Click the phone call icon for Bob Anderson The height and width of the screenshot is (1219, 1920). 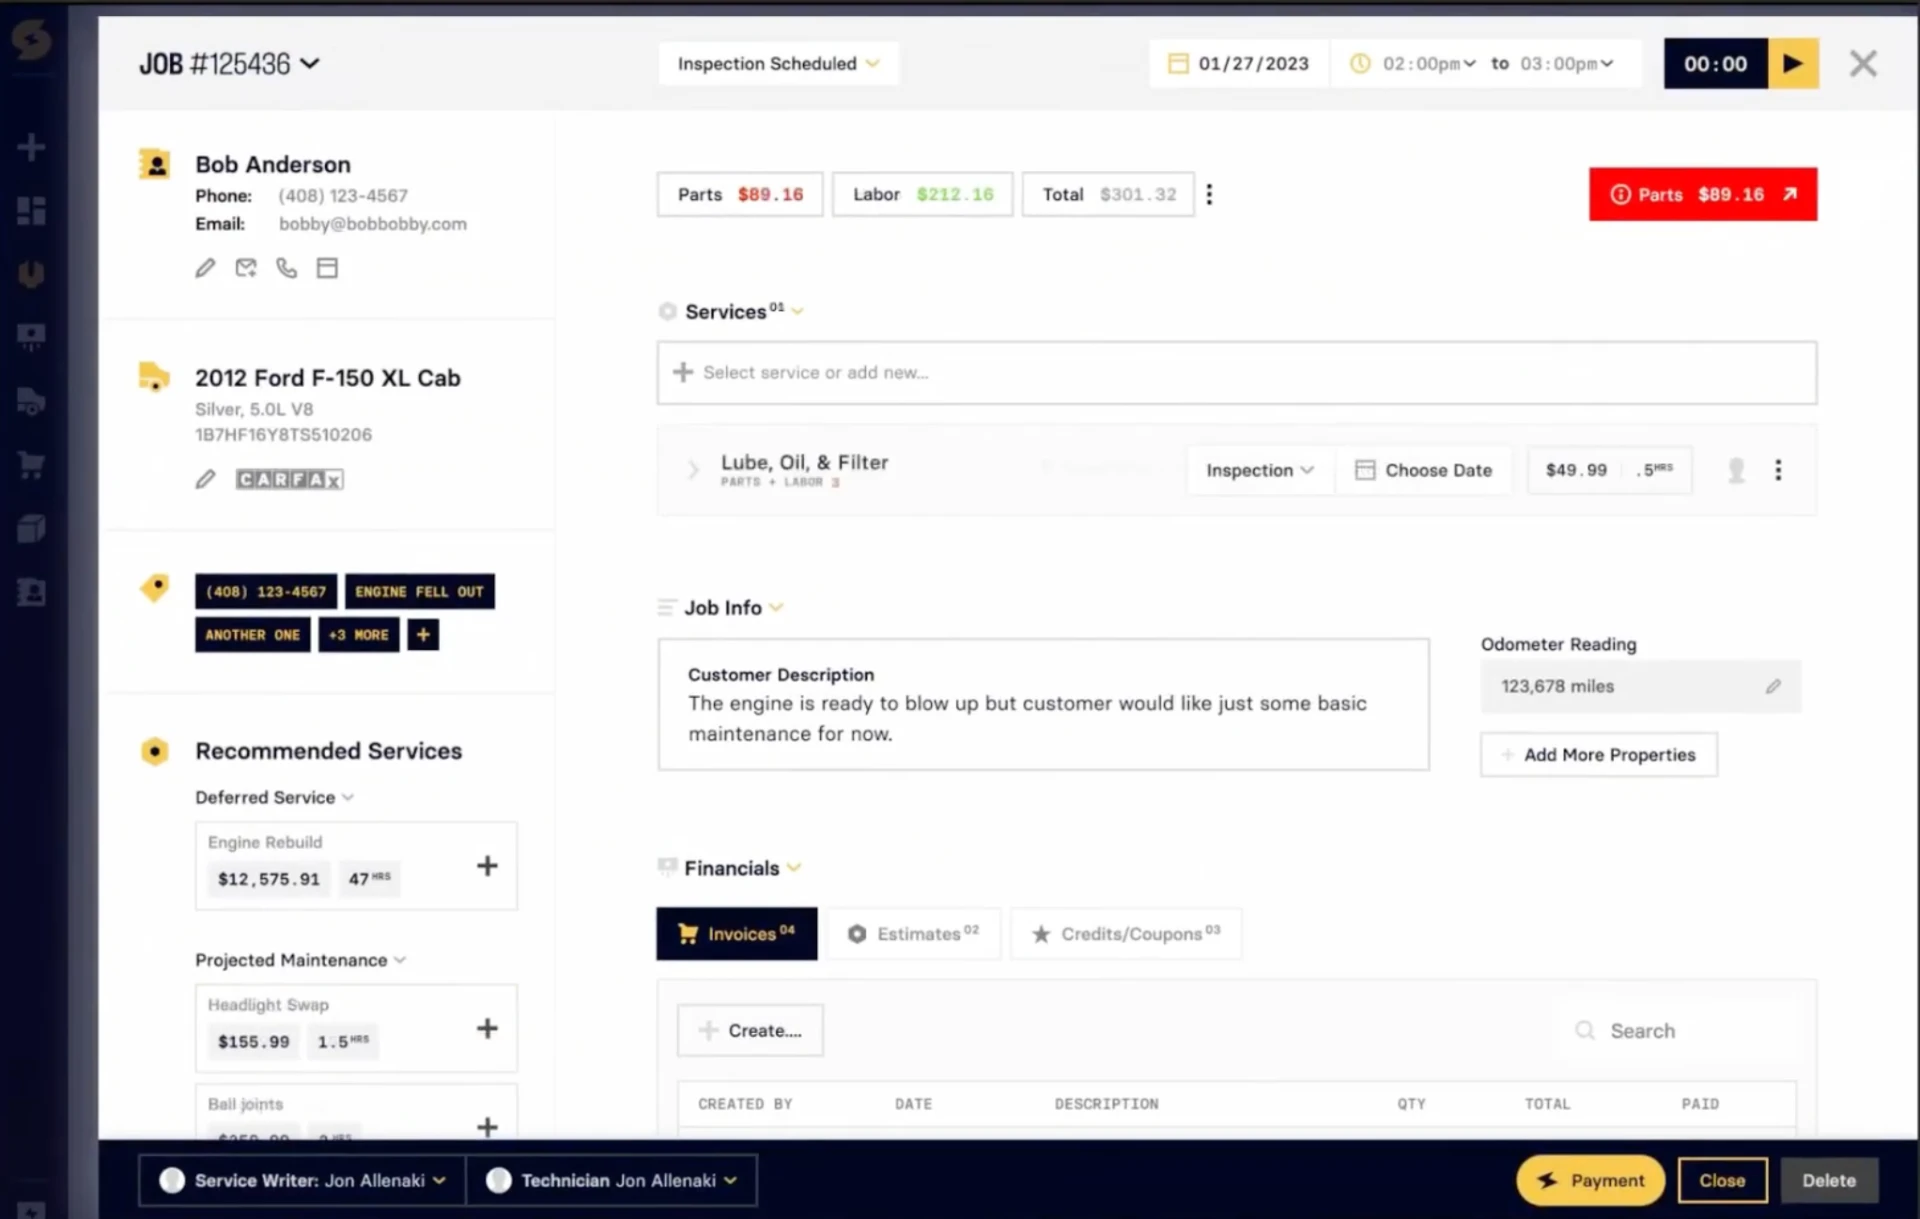[287, 268]
